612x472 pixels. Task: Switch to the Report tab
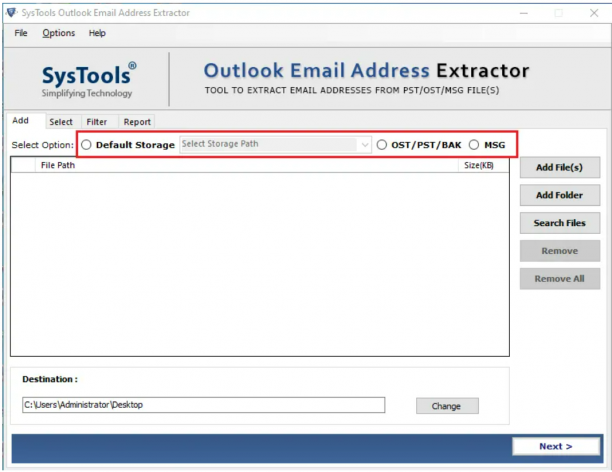(x=137, y=122)
